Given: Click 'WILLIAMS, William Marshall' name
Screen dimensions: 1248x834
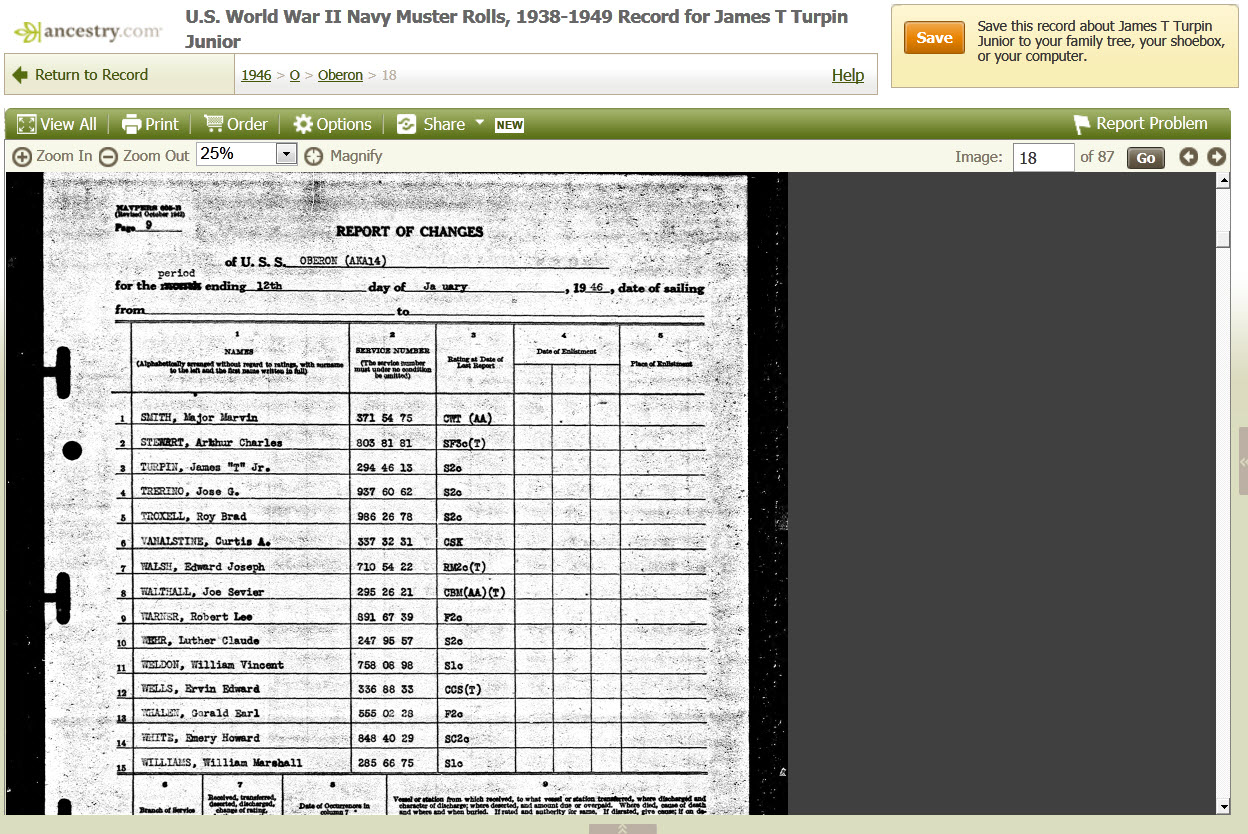Looking at the screenshot, I should coord(221,763).
